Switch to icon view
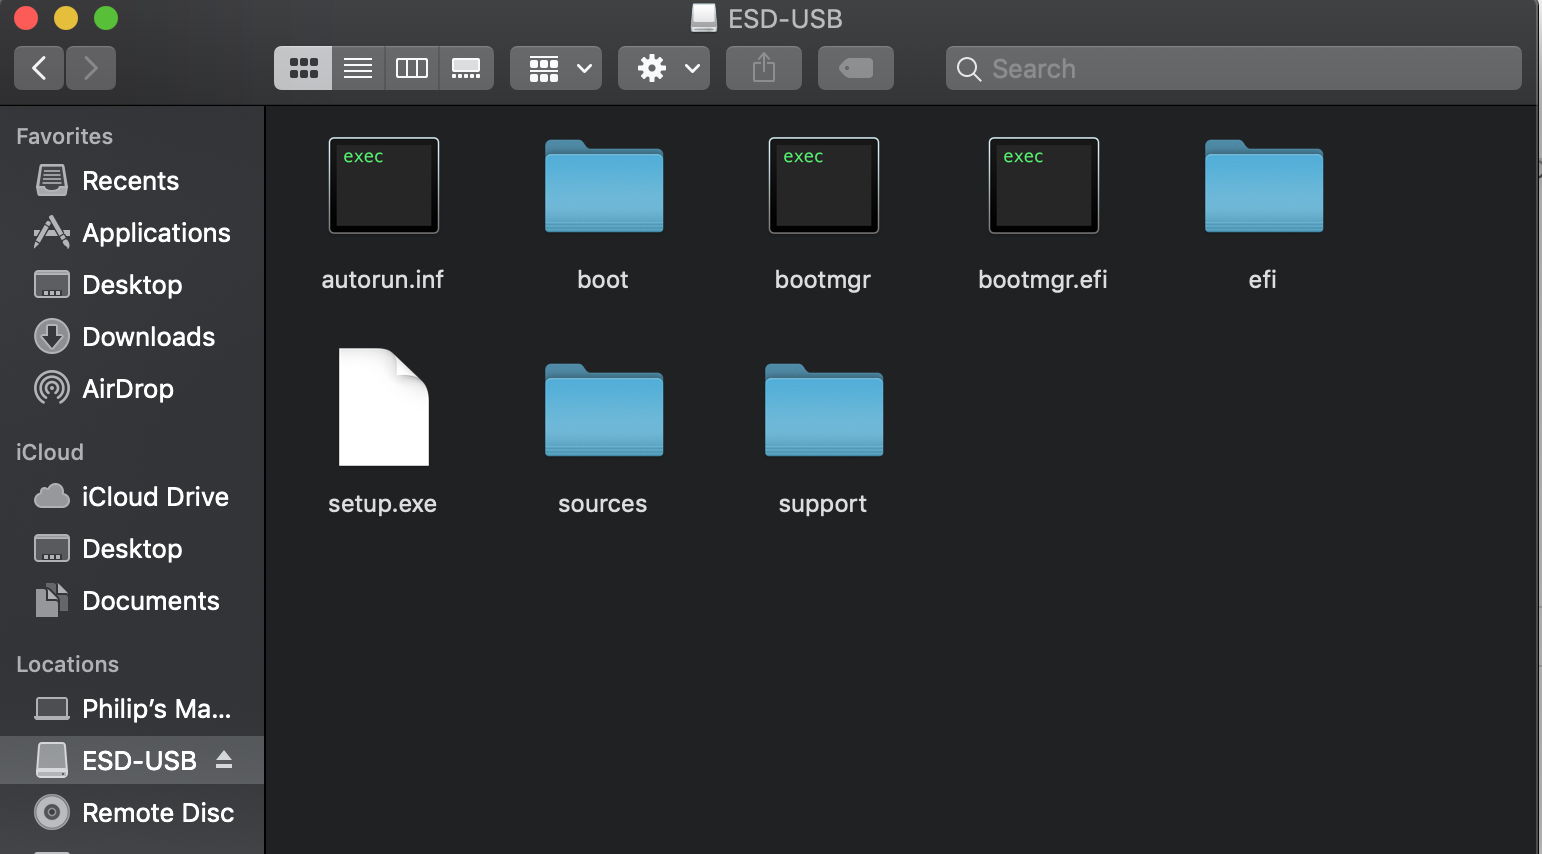Viewport: 1542px width, 854px height. click(x=303, y=68)
